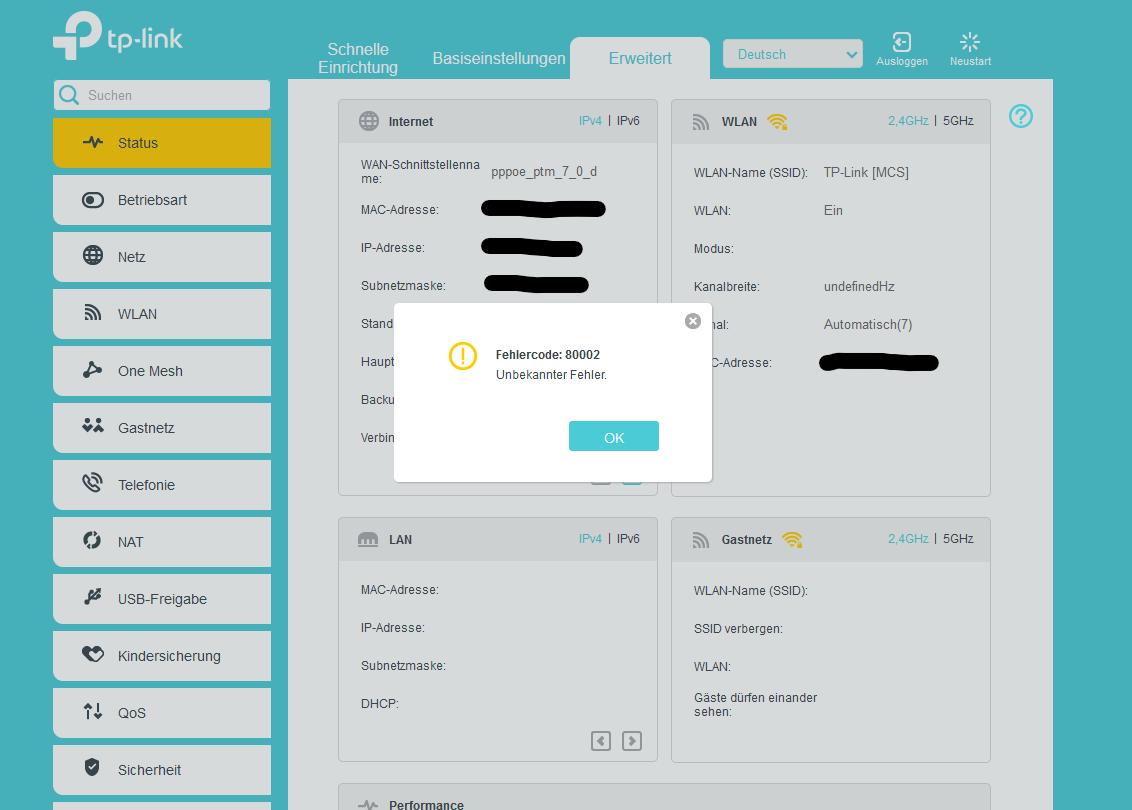Viewport: 1132px width, 810px height.
Task: Select IPv4 in LAN panel
Action: point(590,539)
